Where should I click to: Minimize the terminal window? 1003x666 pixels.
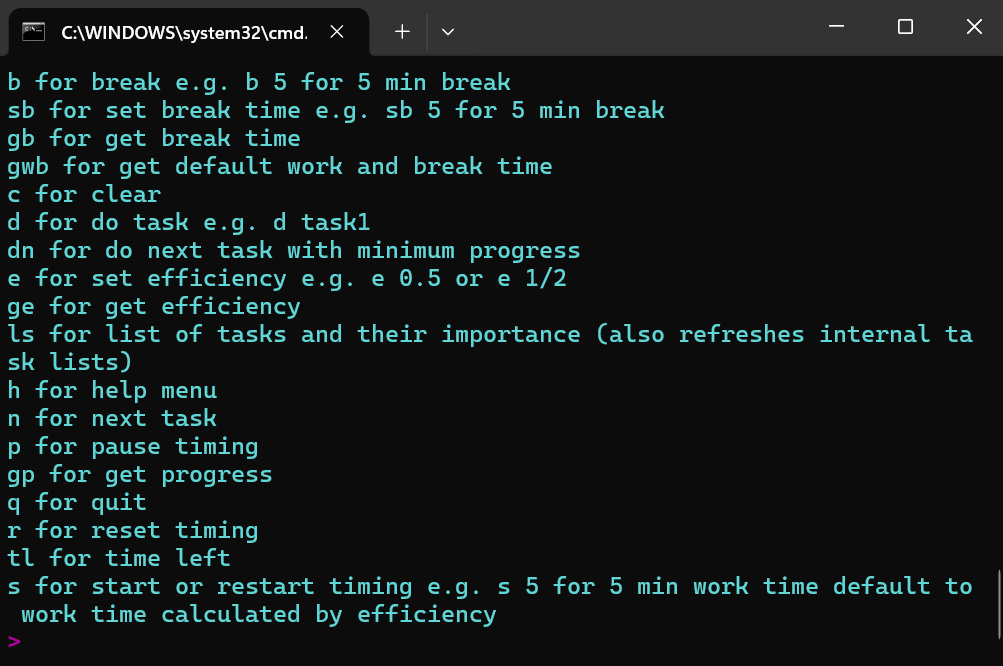pos(836,28)
